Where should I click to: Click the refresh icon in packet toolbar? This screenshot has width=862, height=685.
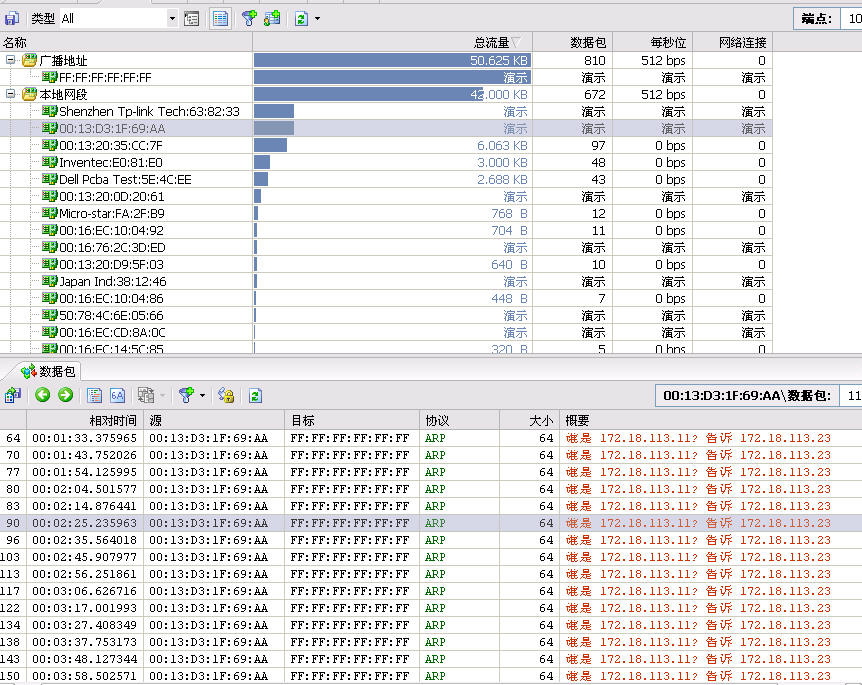pyautogui.click(x=255, y=395)
